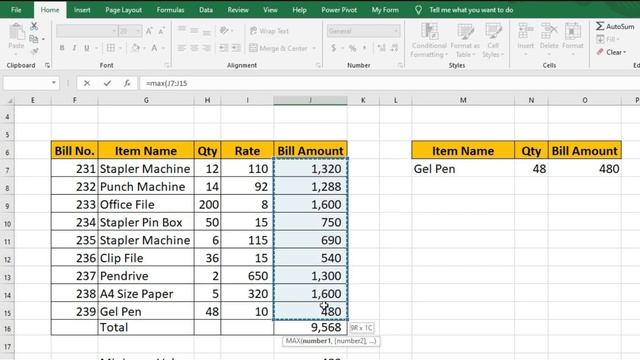The height and width of the screenshot is (360, 640).
Task: Click the Office File cell
Action: [x=146, y=204]
